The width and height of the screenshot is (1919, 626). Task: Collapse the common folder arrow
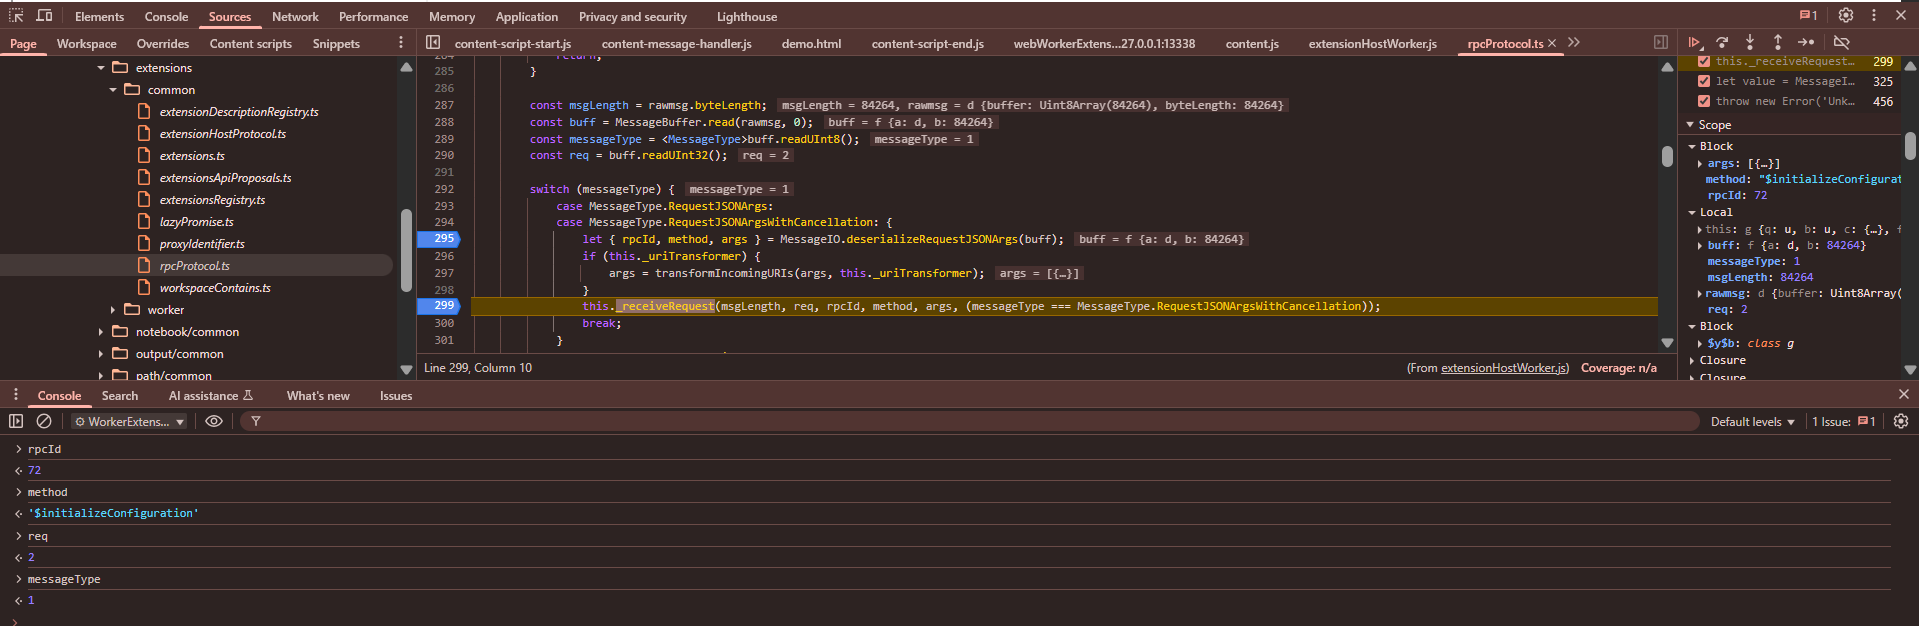[113, 90]
